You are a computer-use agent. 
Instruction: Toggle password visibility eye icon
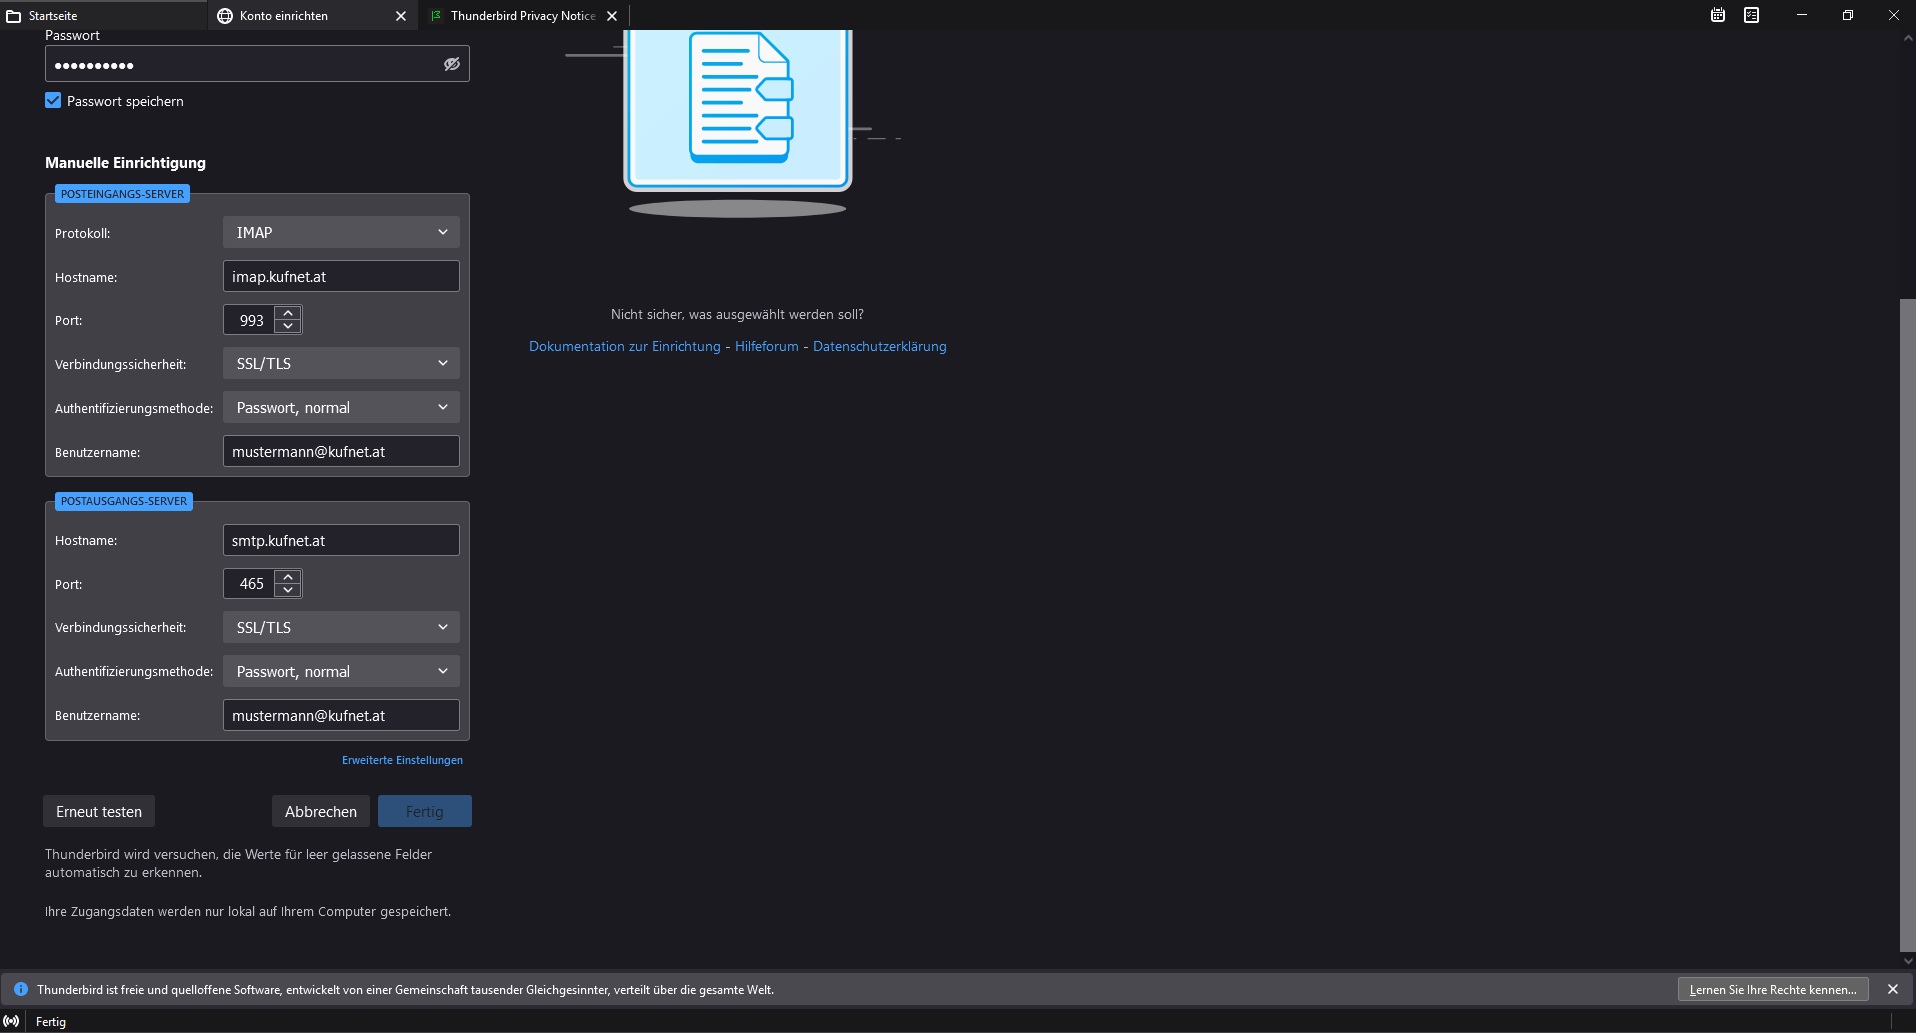[x=452, y=64]
